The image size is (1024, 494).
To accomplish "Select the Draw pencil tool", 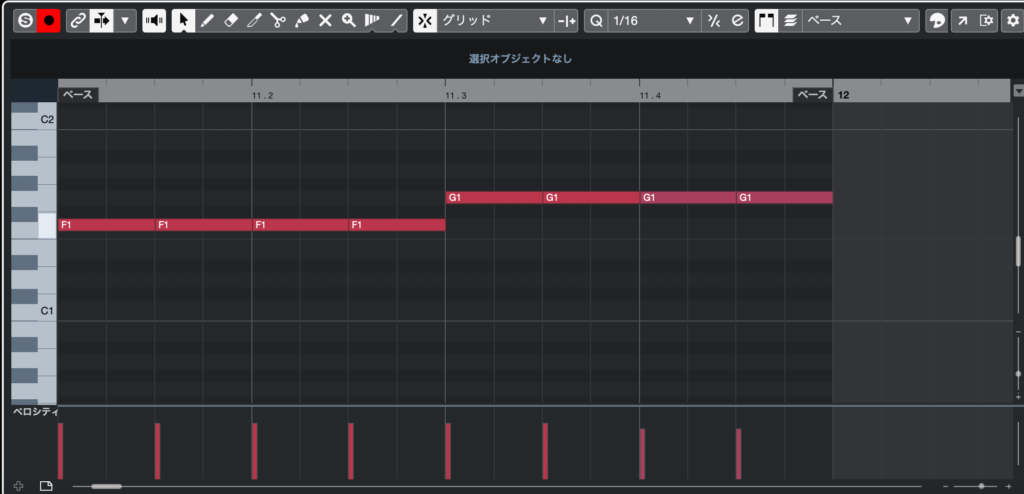I will tap(206, 20).
